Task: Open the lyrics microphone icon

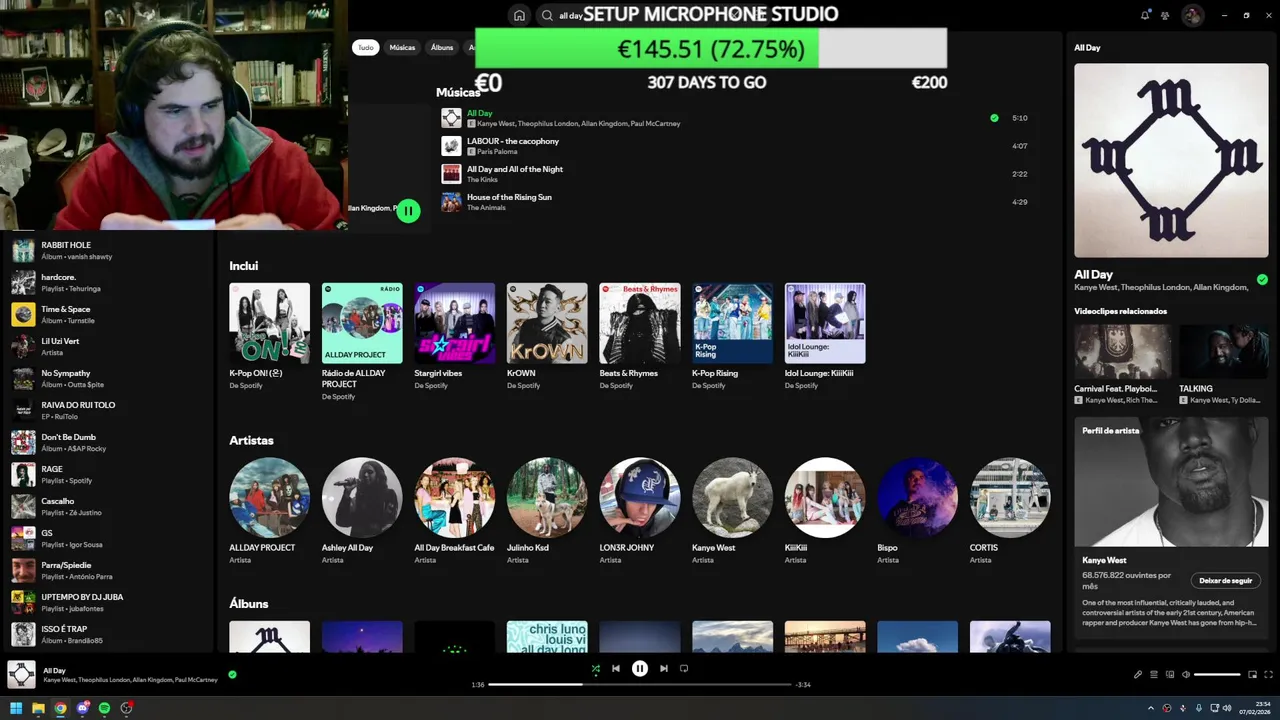Action: tap(1137, 674)
